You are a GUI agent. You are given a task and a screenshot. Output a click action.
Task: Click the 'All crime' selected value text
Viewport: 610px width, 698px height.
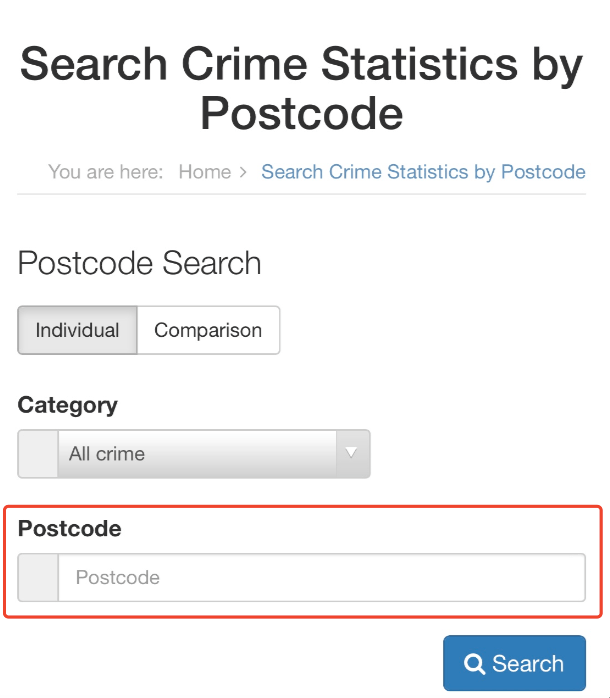[107, 454]
